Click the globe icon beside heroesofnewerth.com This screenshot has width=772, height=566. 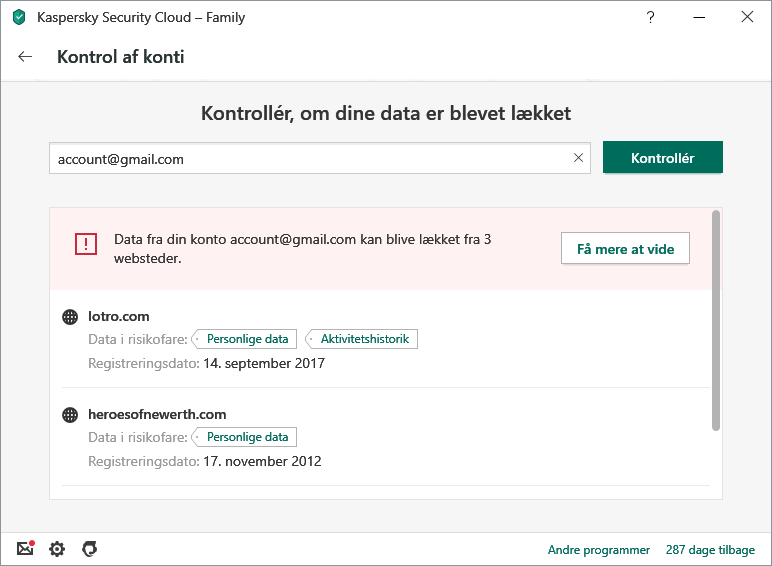[70, 415]
